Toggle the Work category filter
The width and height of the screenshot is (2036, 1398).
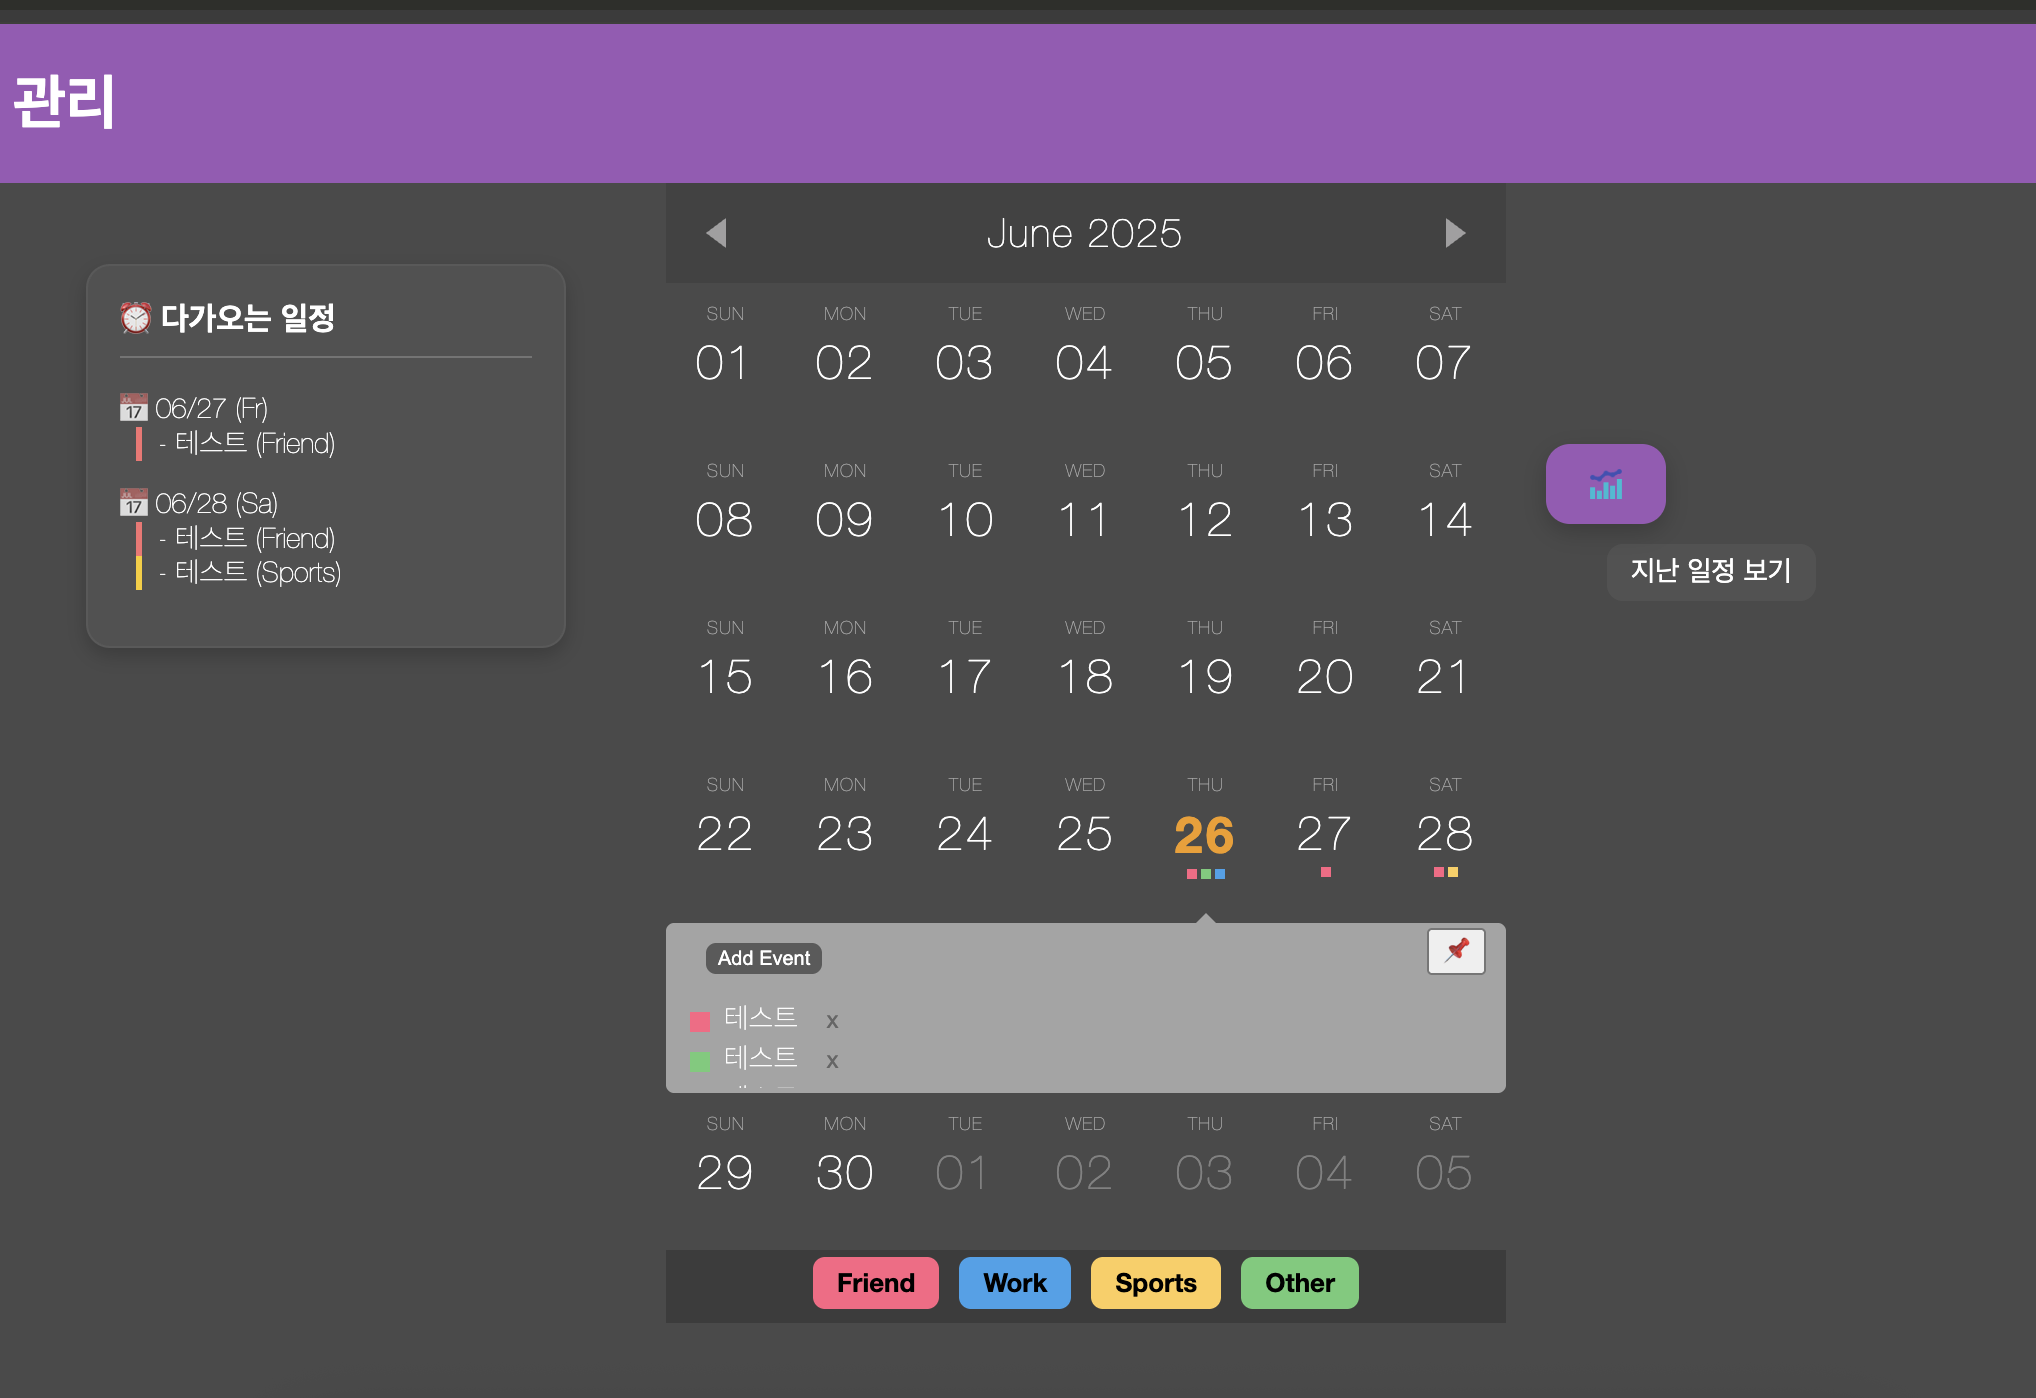1014,1283
